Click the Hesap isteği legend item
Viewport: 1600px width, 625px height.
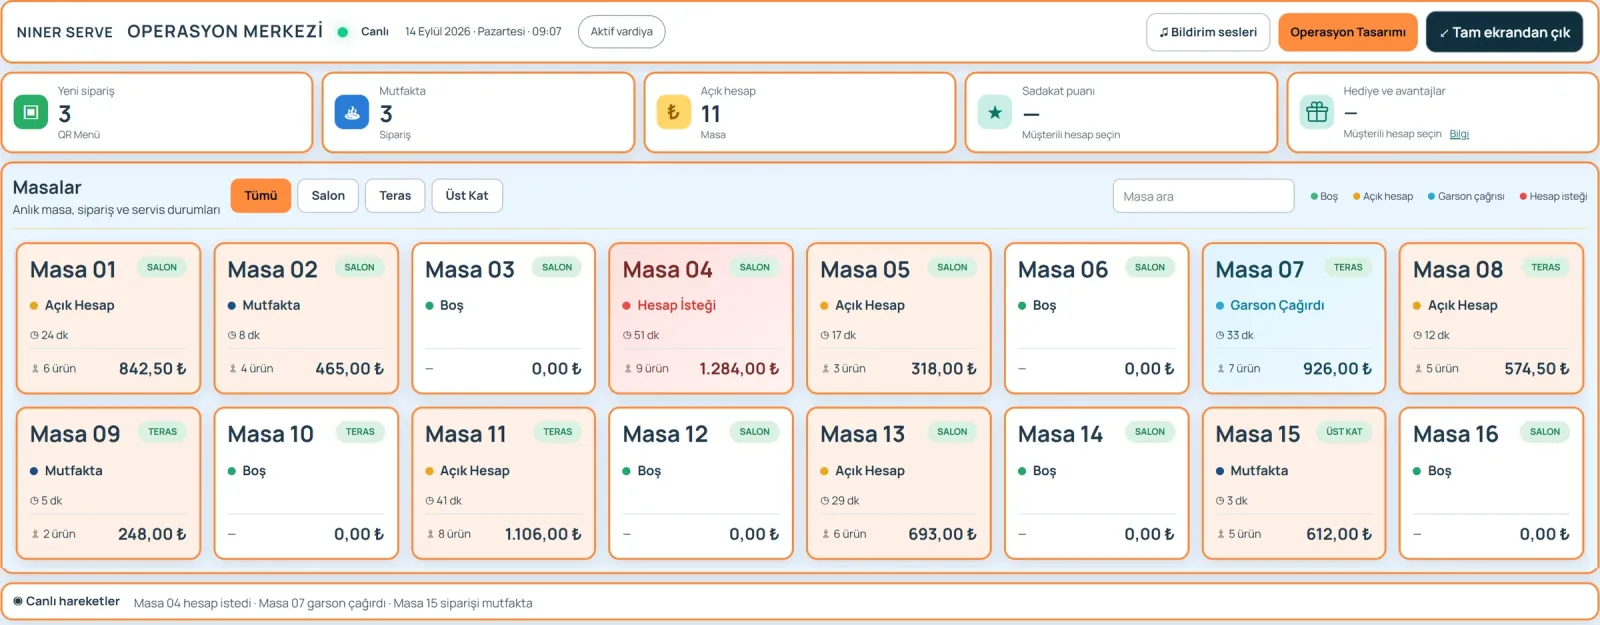point(1553,196)
